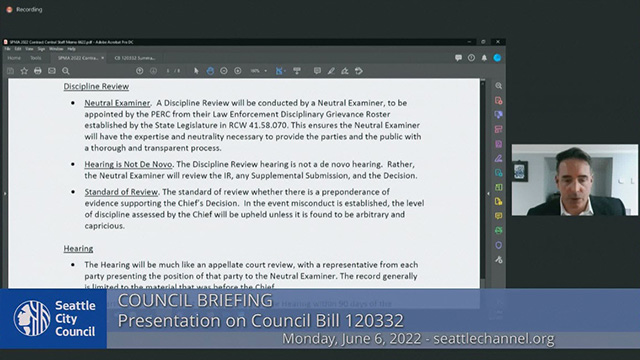Open the Help menu

click(x=71, y=49)
